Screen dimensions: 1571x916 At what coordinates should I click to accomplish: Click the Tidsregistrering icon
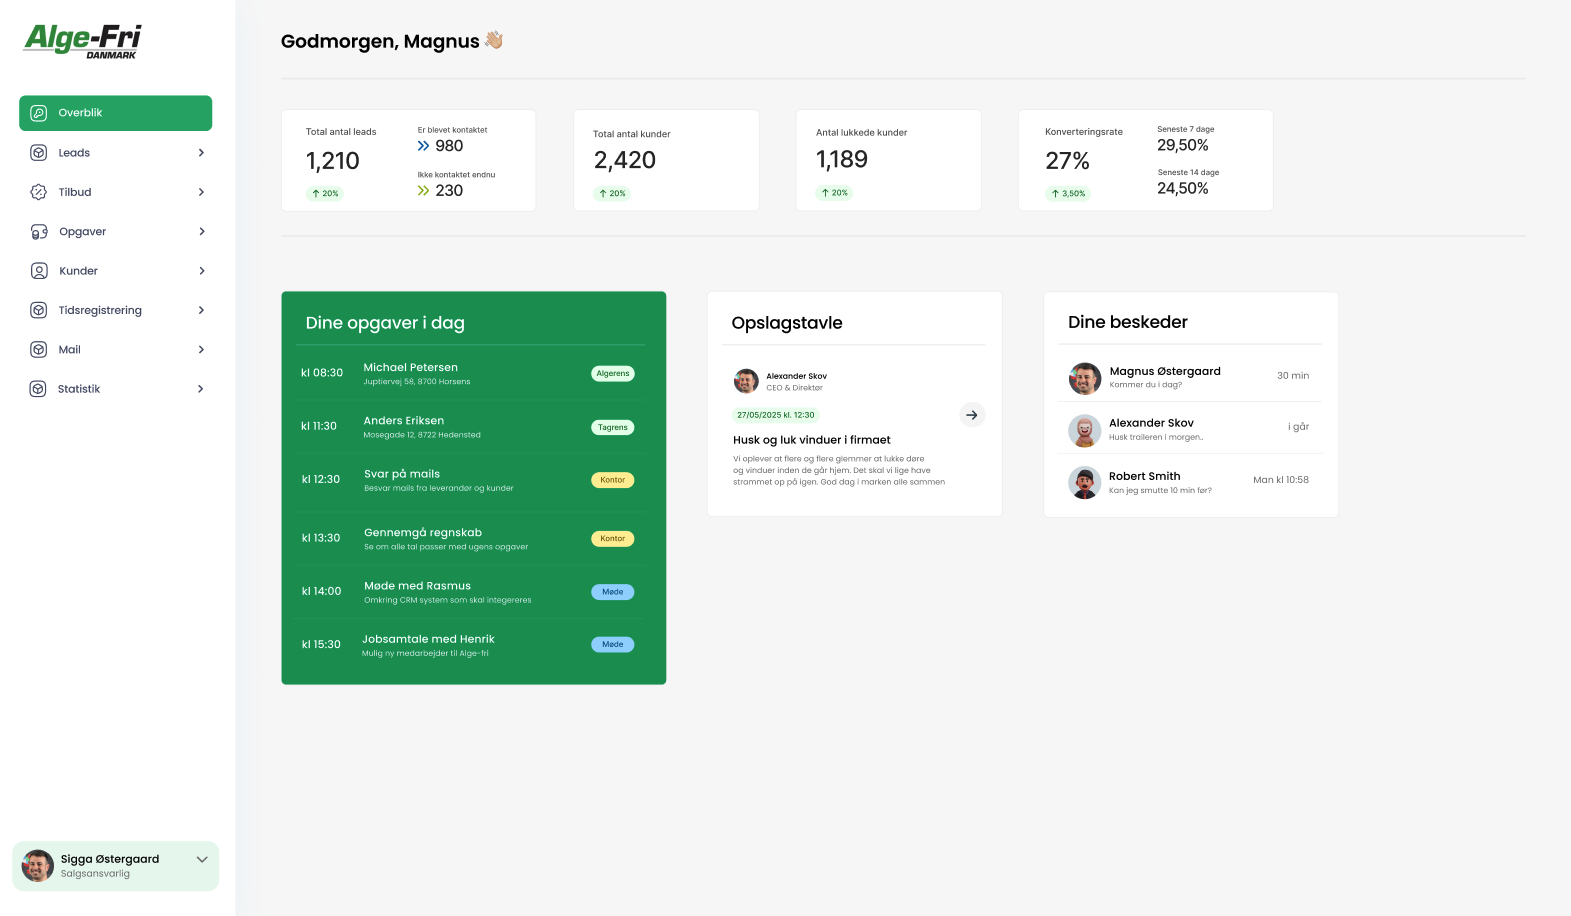pos(38,310)
